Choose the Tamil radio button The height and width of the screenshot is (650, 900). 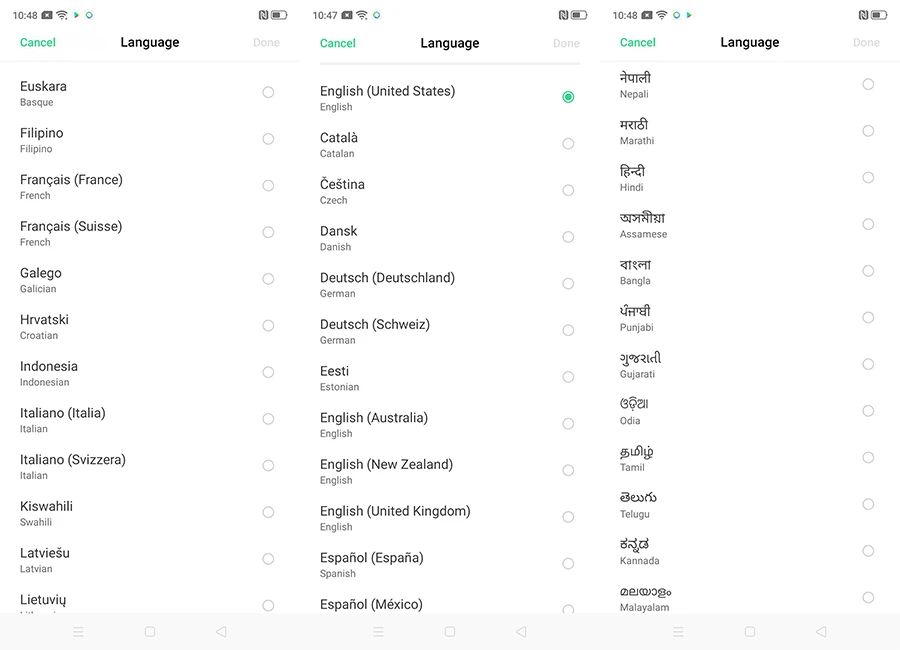(x=868, y=457)
